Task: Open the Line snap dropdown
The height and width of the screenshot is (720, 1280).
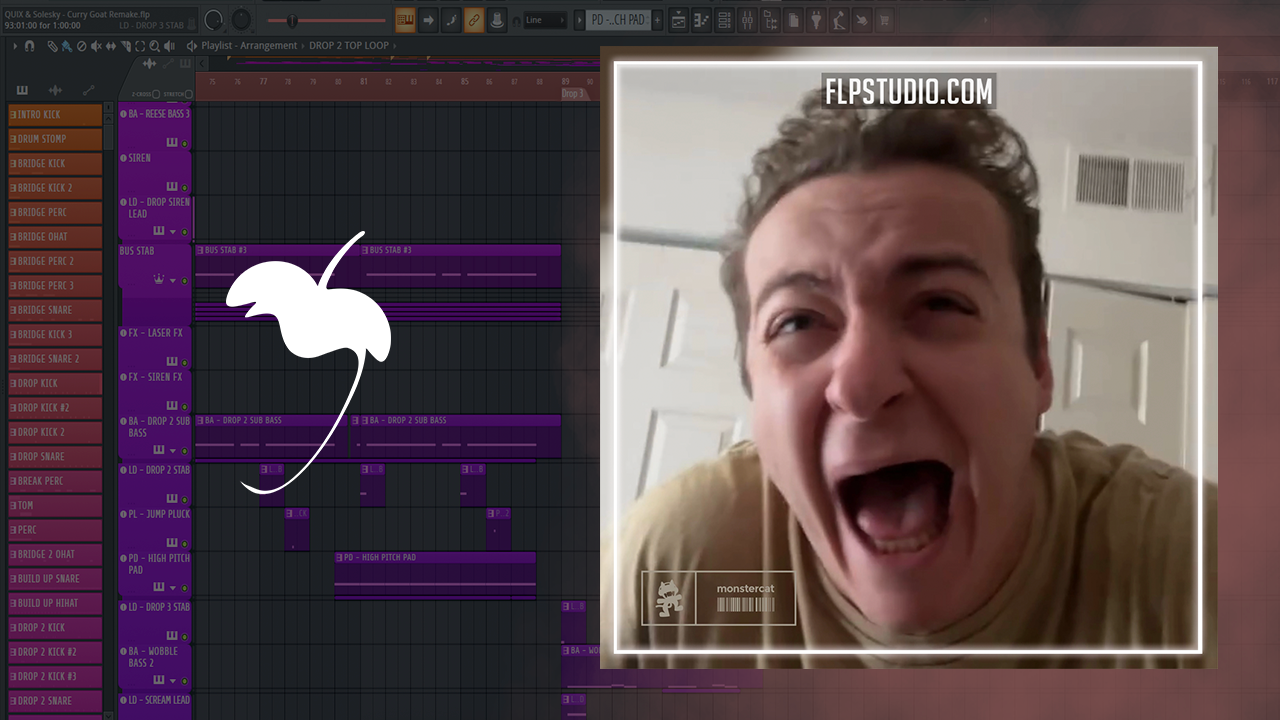Action: pos(545,20)
